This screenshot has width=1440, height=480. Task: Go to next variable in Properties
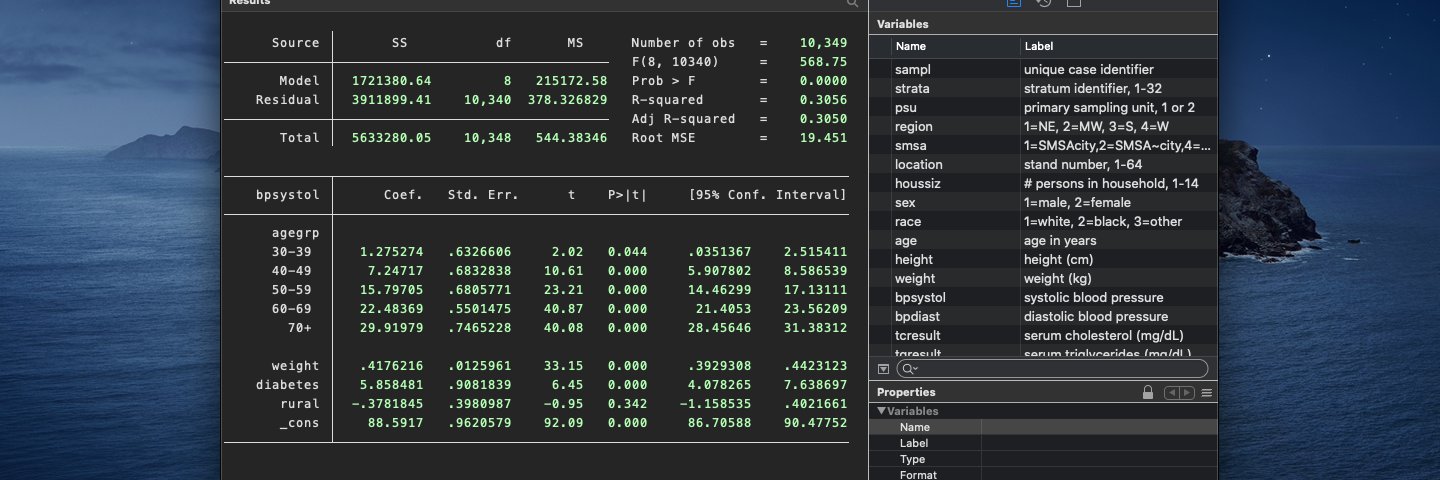[1186, 393]
